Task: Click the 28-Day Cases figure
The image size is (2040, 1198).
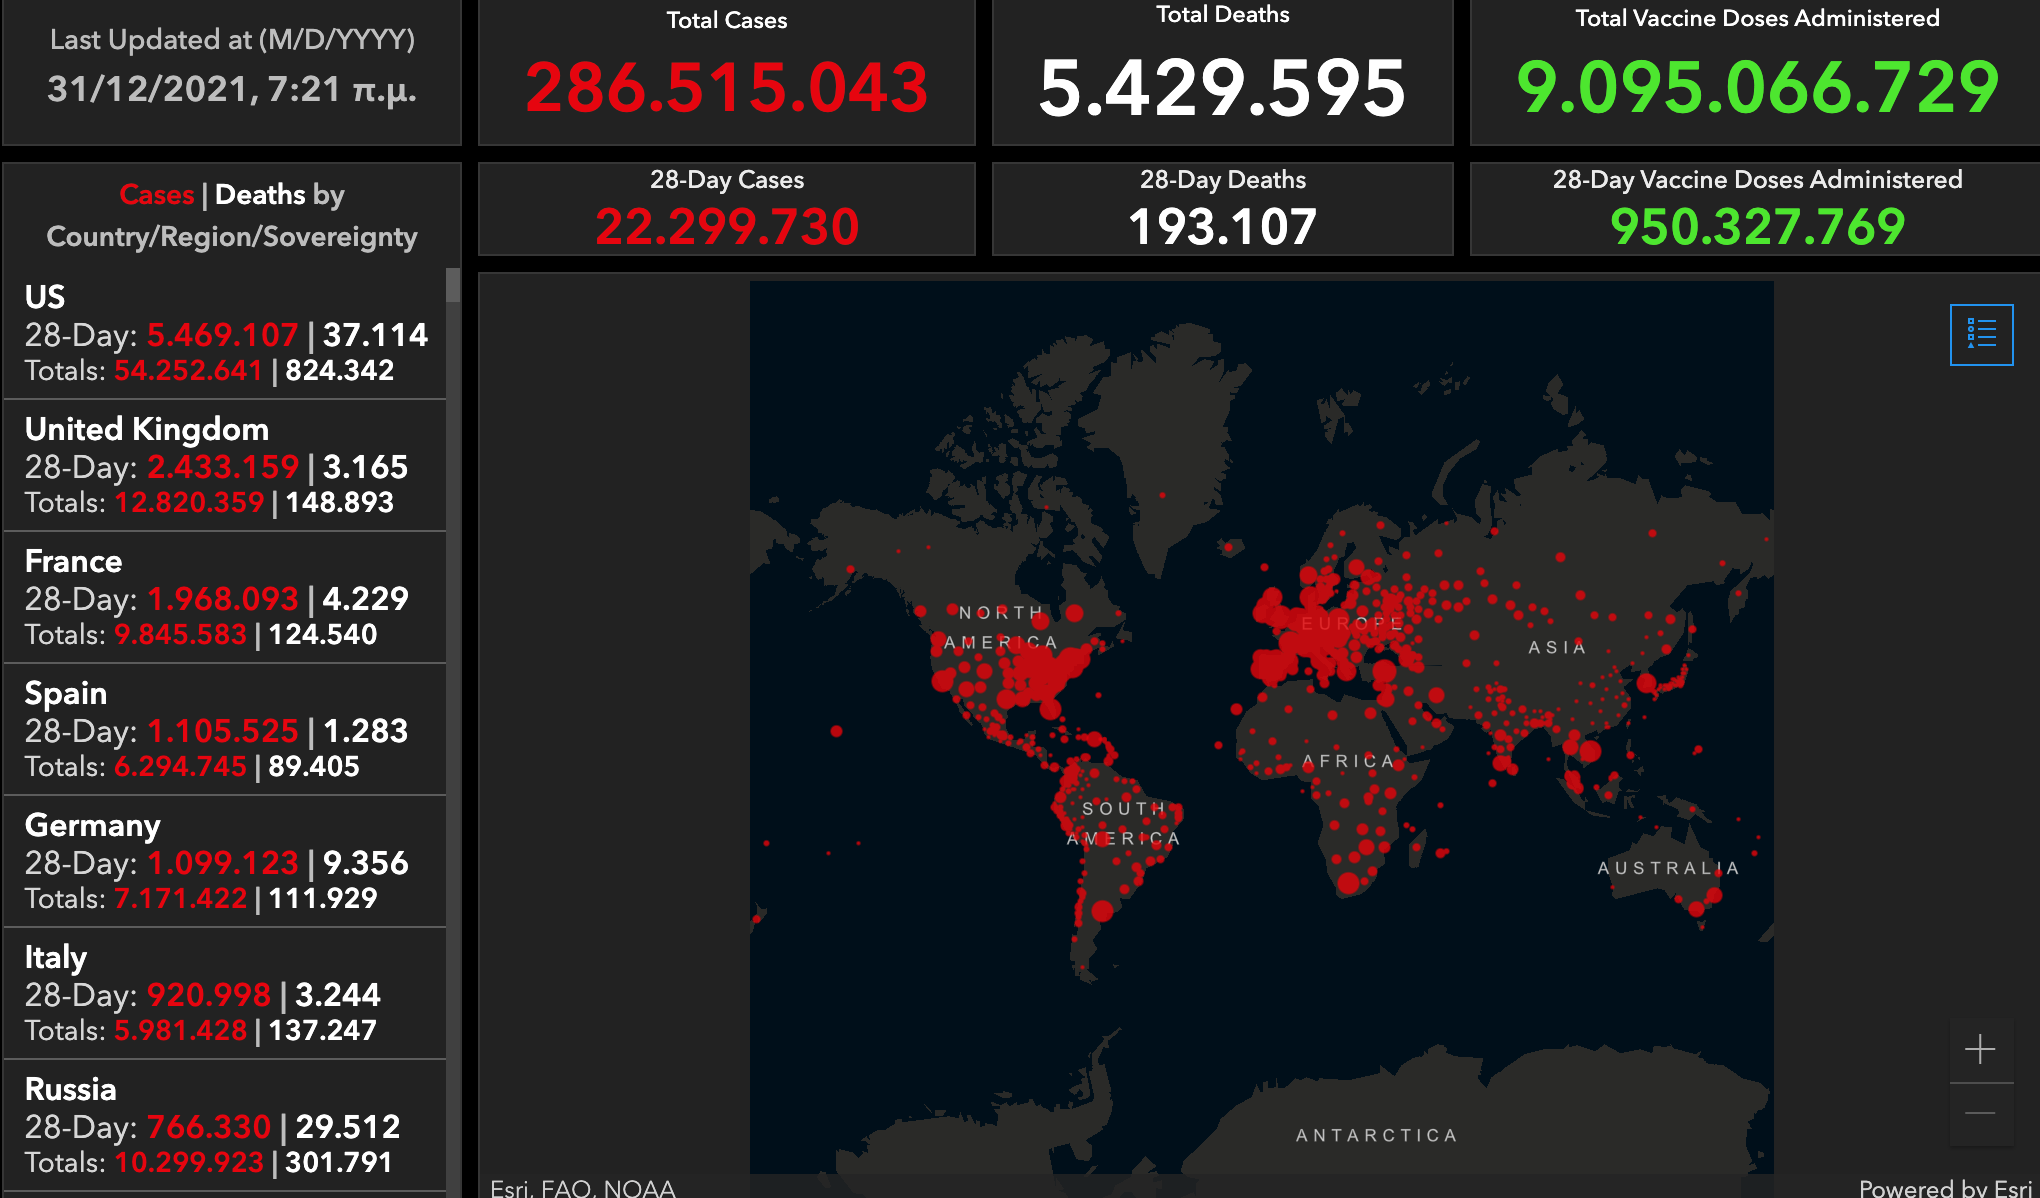Action: tap(727, 226)
